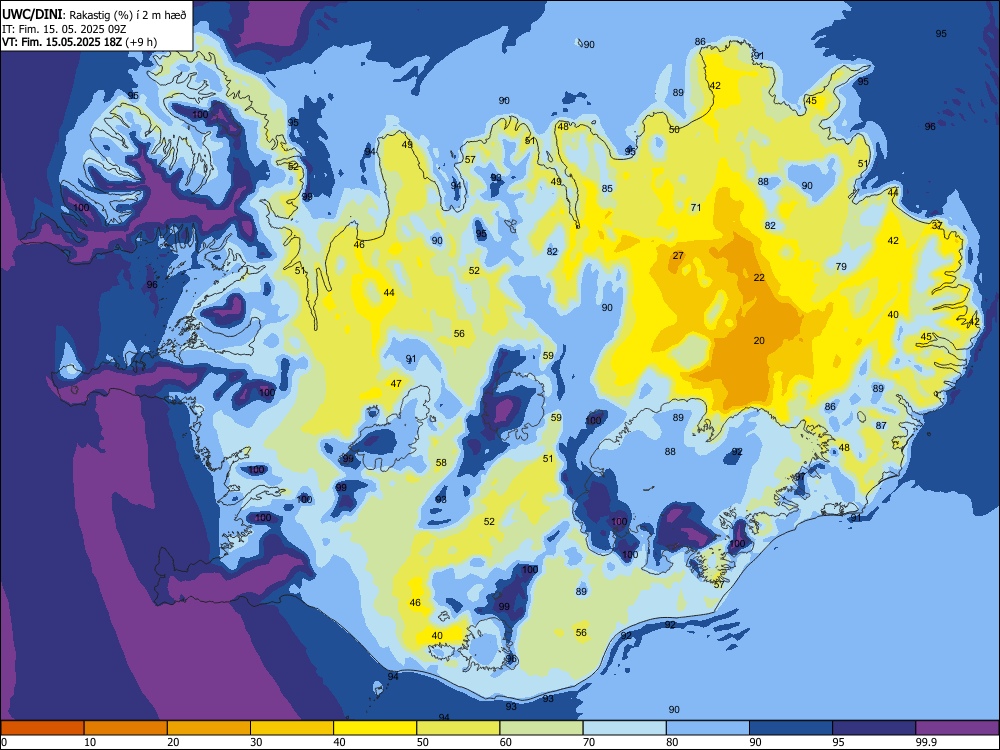Select the map value '87'
The width and height of the screenshot is (1000, 750).
point(881,425)
